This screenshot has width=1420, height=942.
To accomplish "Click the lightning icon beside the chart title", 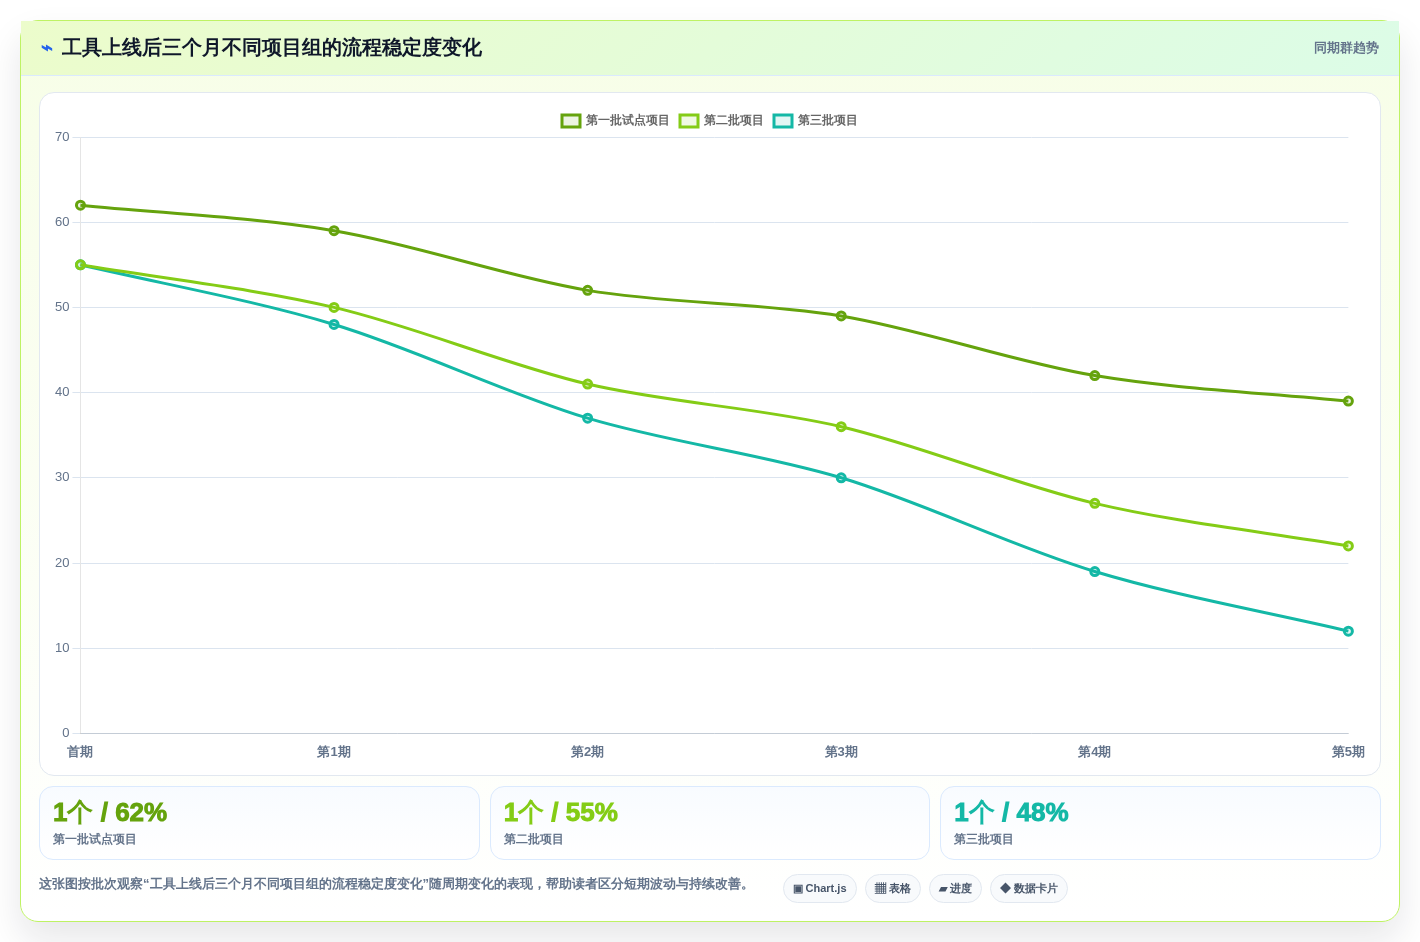I will click(x=47, y=48).
